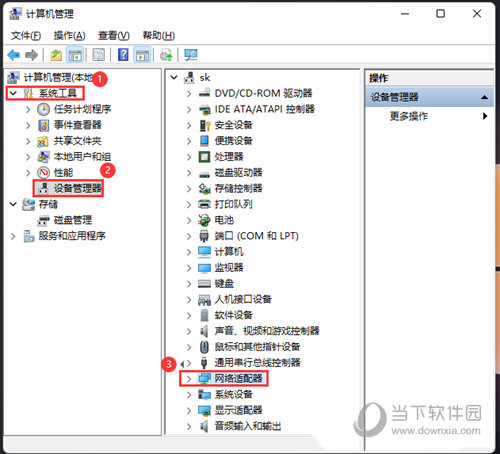This screenshot has height=454, width=500.
Task: Click the 处理器 chip icon
Action: (204, 157)
